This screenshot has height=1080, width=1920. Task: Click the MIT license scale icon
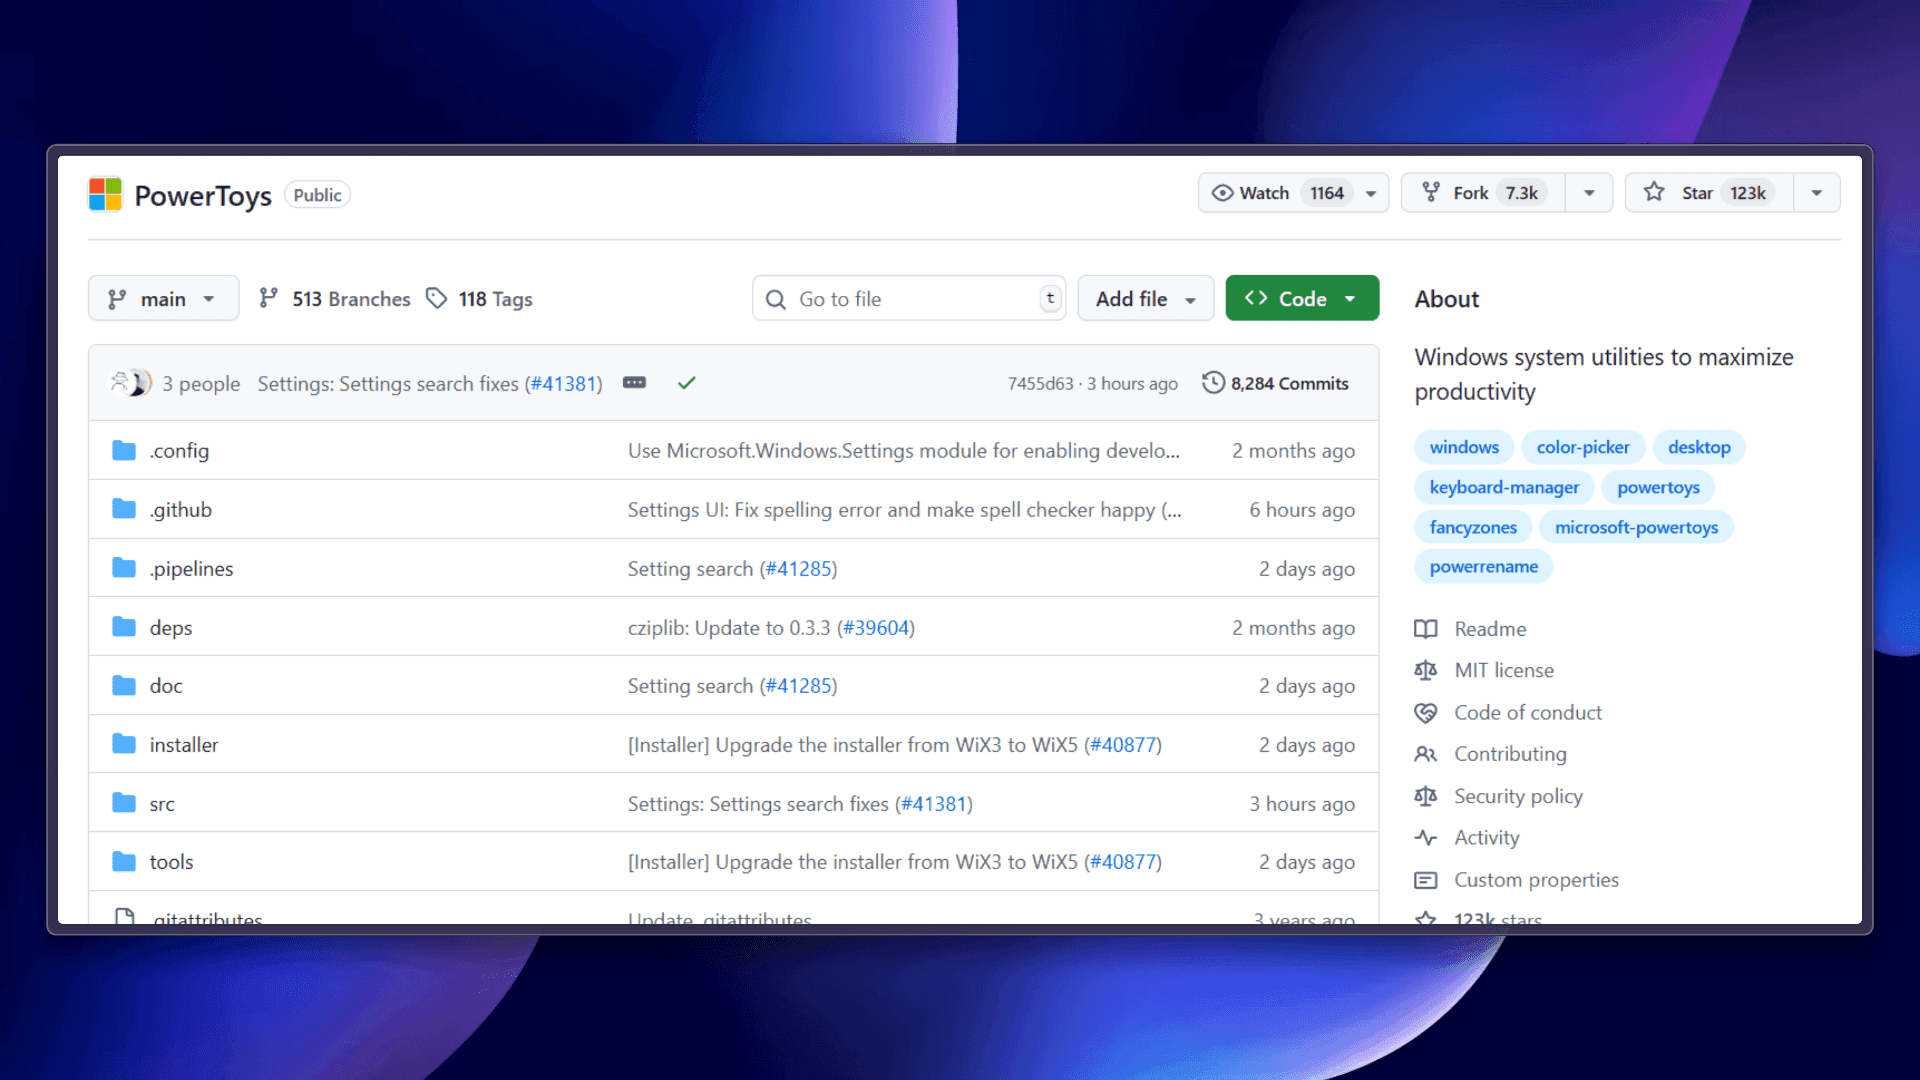point(1426,670)
